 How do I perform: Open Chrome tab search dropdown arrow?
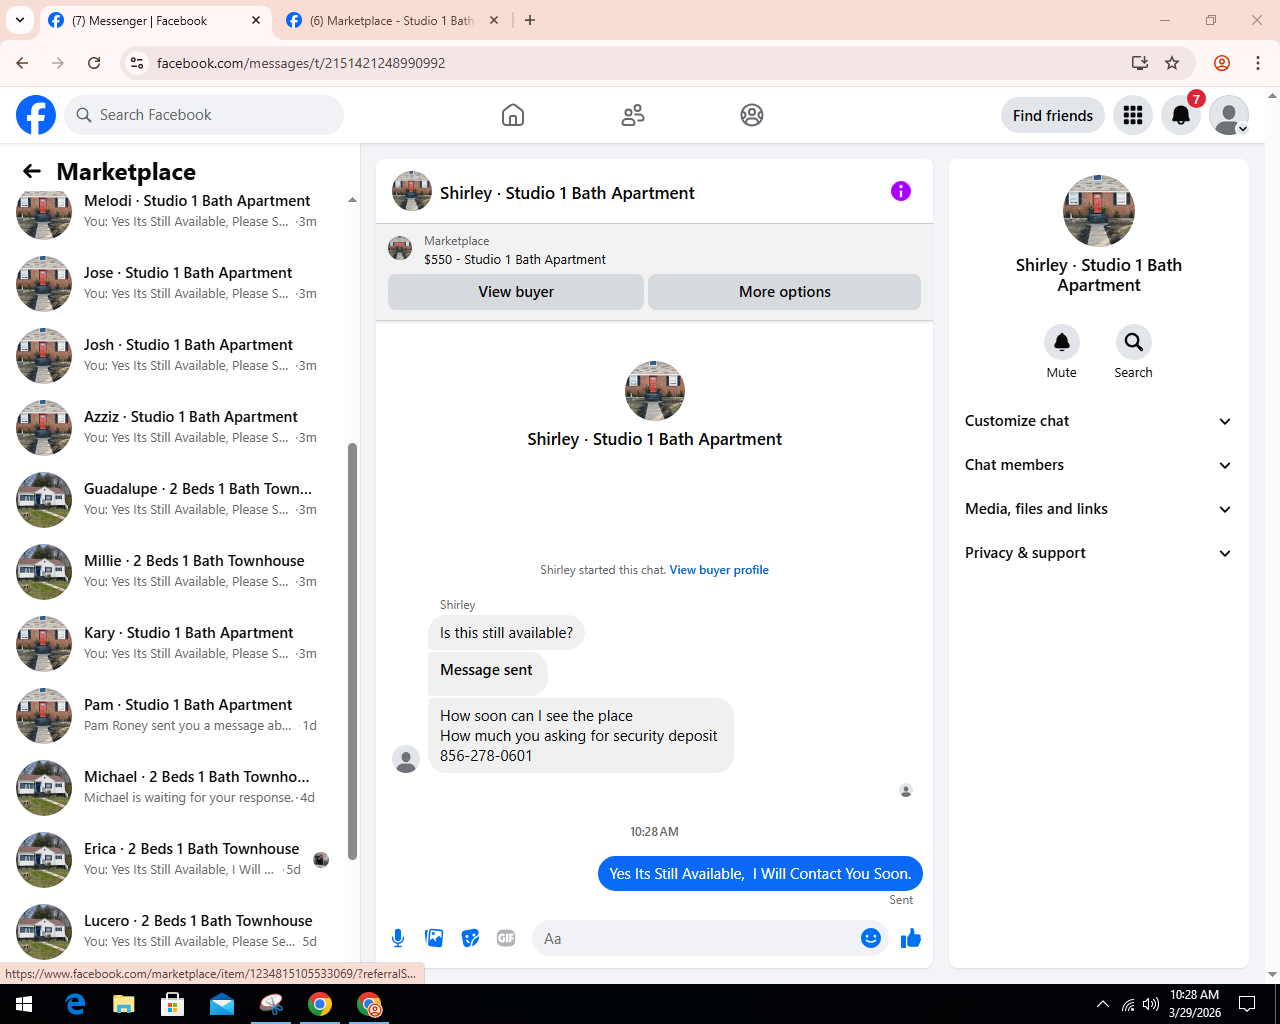(x=19, y=20)
